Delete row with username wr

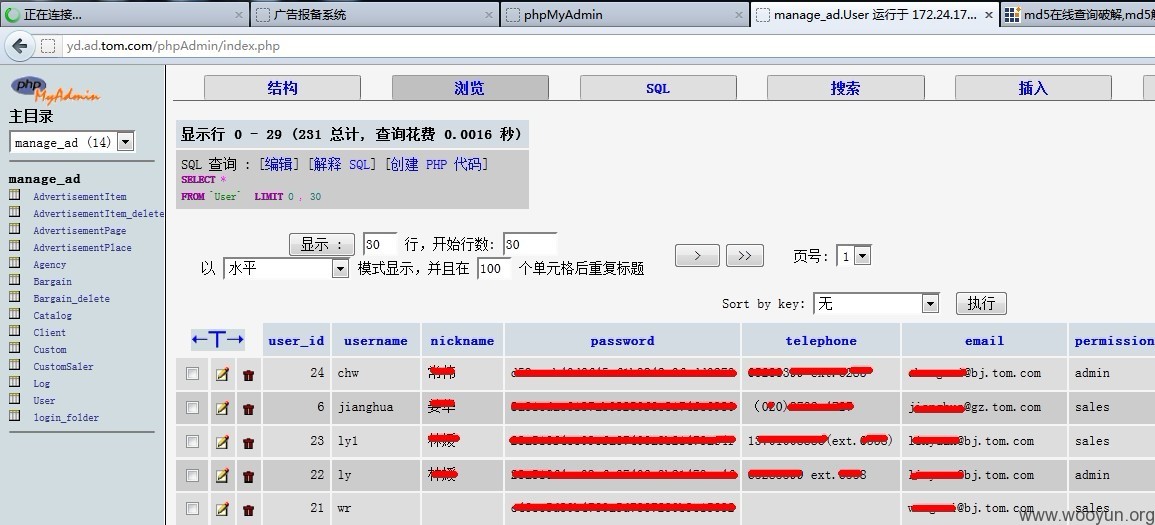[248, 509]
